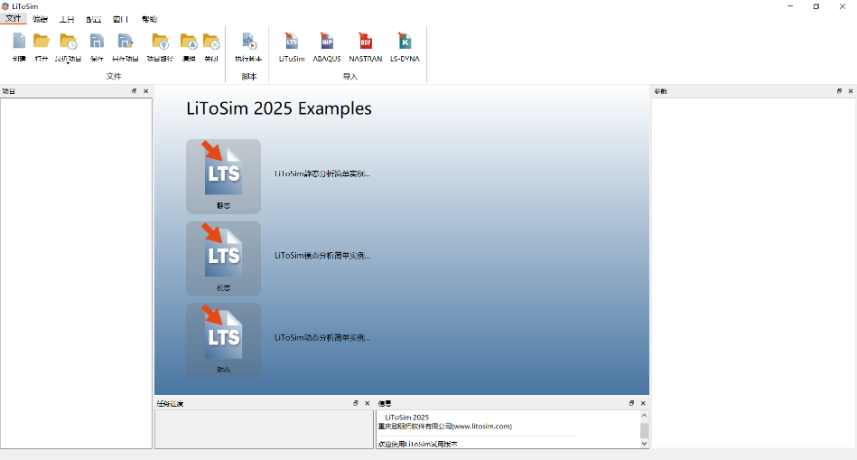The image size is (857, 460).
Task: Open the static analysis example thumbnail
Action: tap(224, 176)
